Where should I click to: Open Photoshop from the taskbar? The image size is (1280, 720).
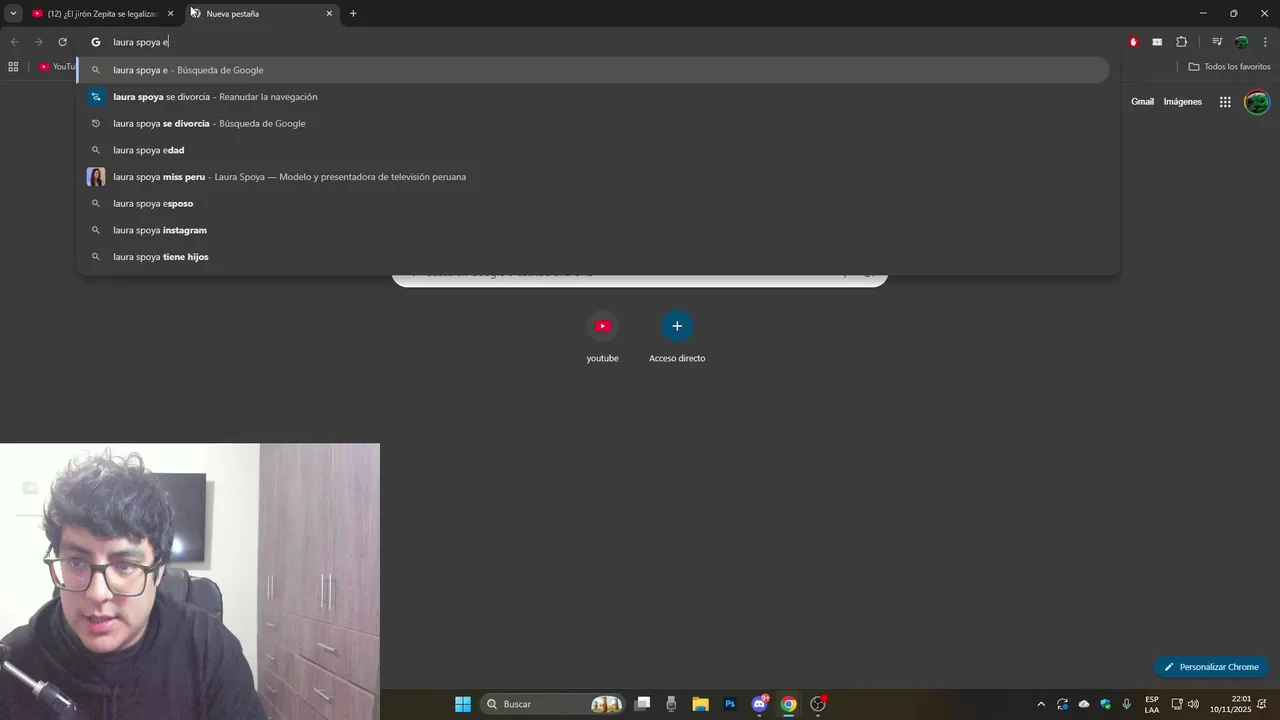pyautogui.click(x=730, y=704)
